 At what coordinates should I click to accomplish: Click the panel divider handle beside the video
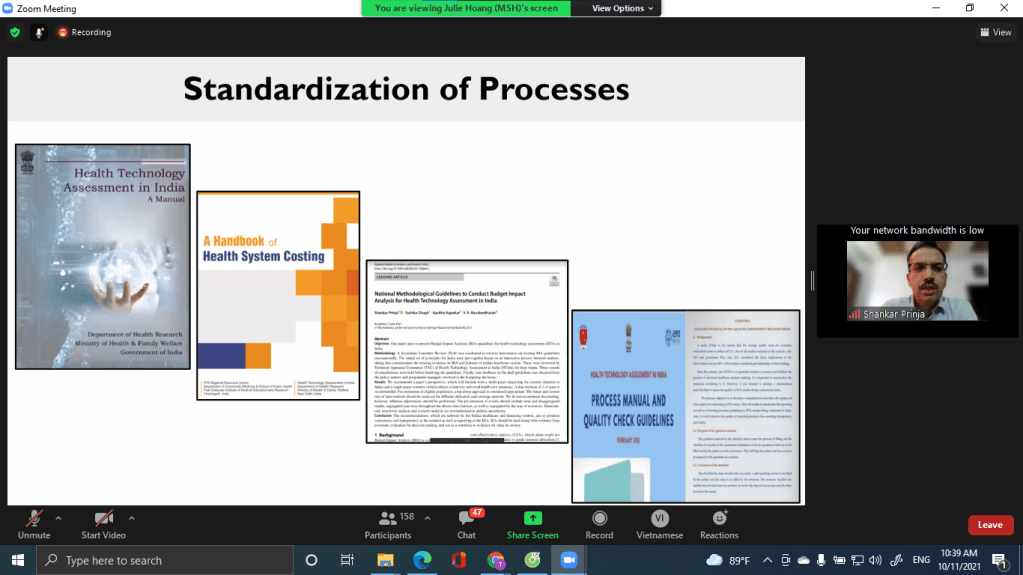coord(812,280)
